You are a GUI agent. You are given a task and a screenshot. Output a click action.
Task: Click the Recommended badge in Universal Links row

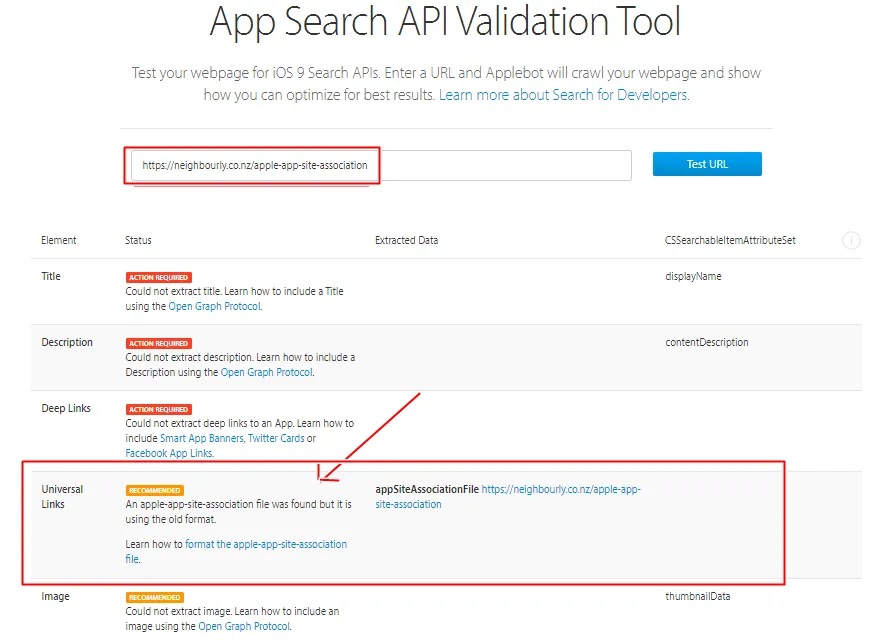pyautogui.click(x=154, y=490)
